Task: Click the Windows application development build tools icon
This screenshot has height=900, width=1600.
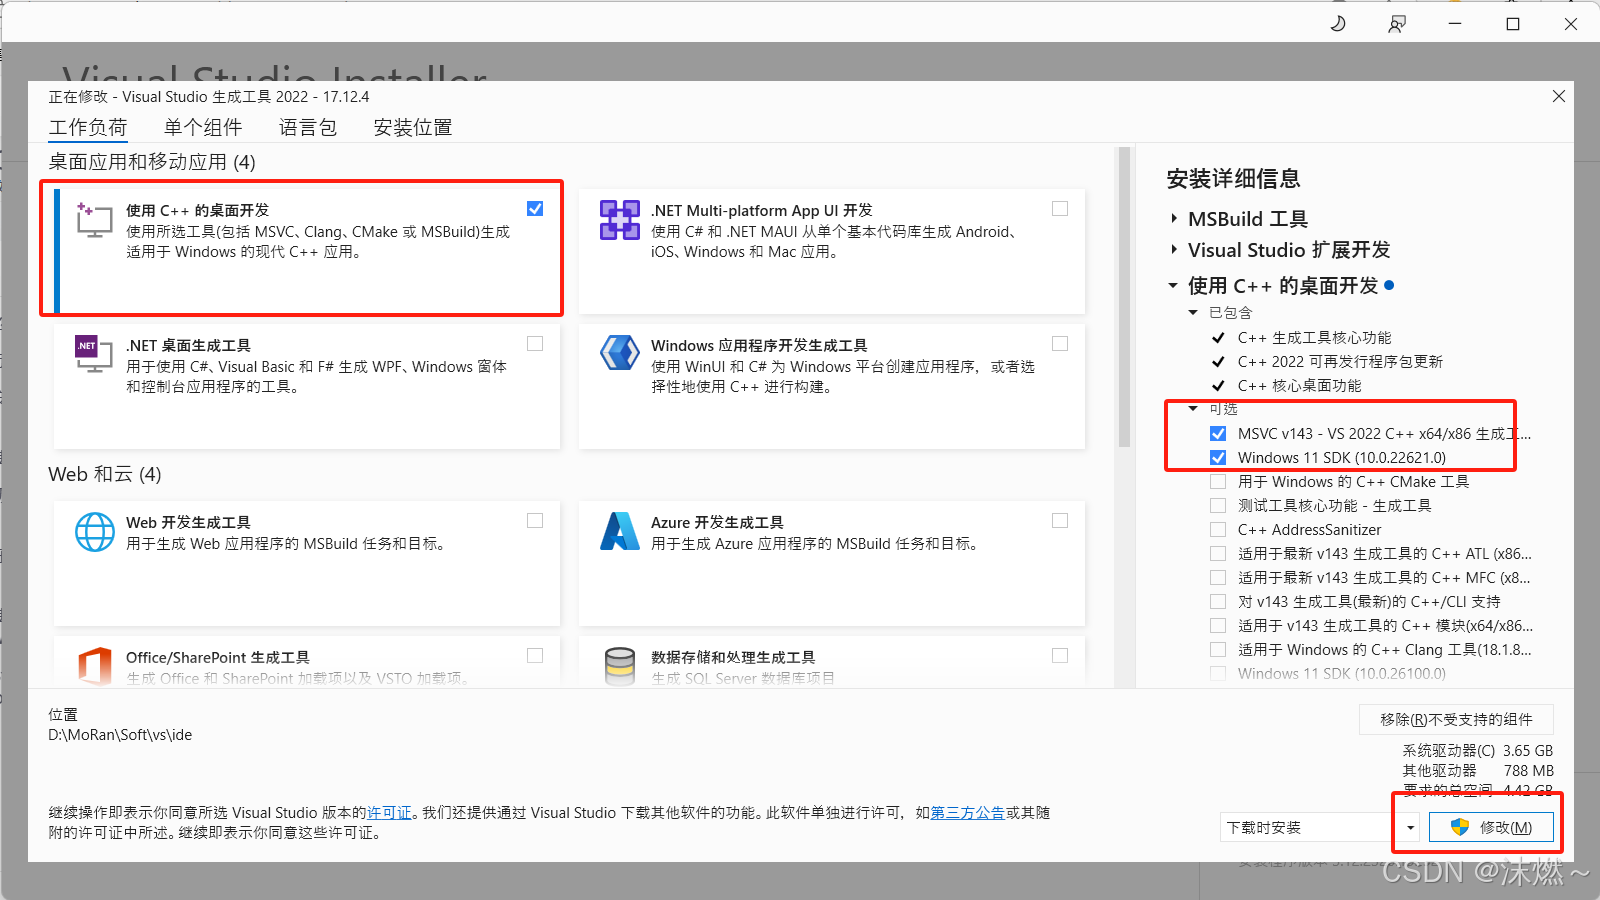Action: [x=619, y=354]
